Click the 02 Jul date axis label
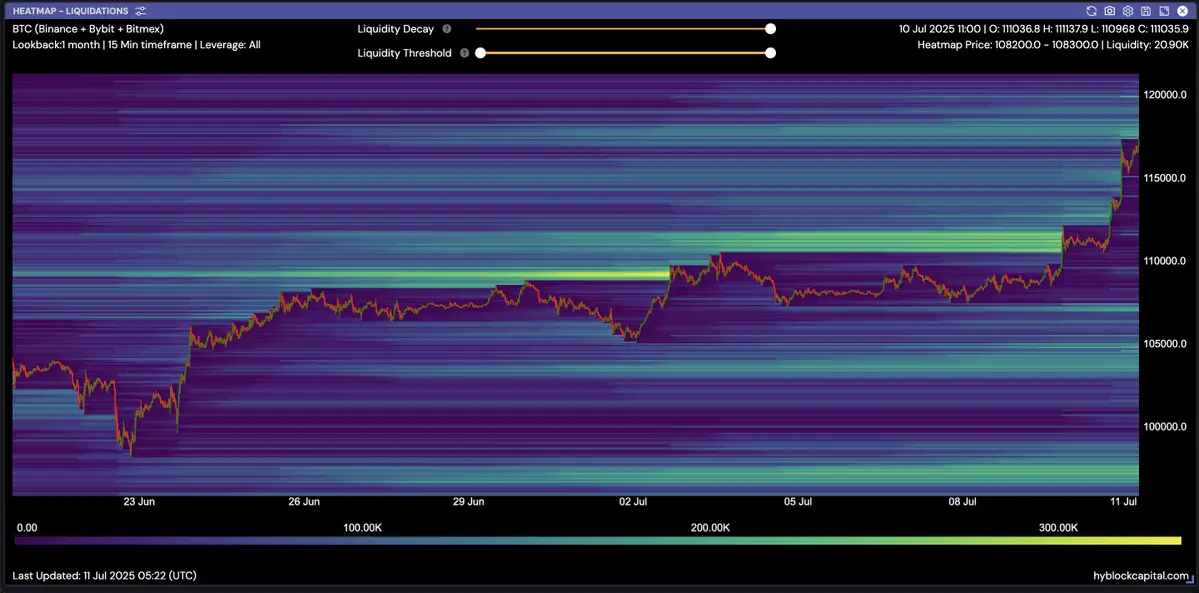This screenshot has width=1199, height=593. [x=633, y=502]
